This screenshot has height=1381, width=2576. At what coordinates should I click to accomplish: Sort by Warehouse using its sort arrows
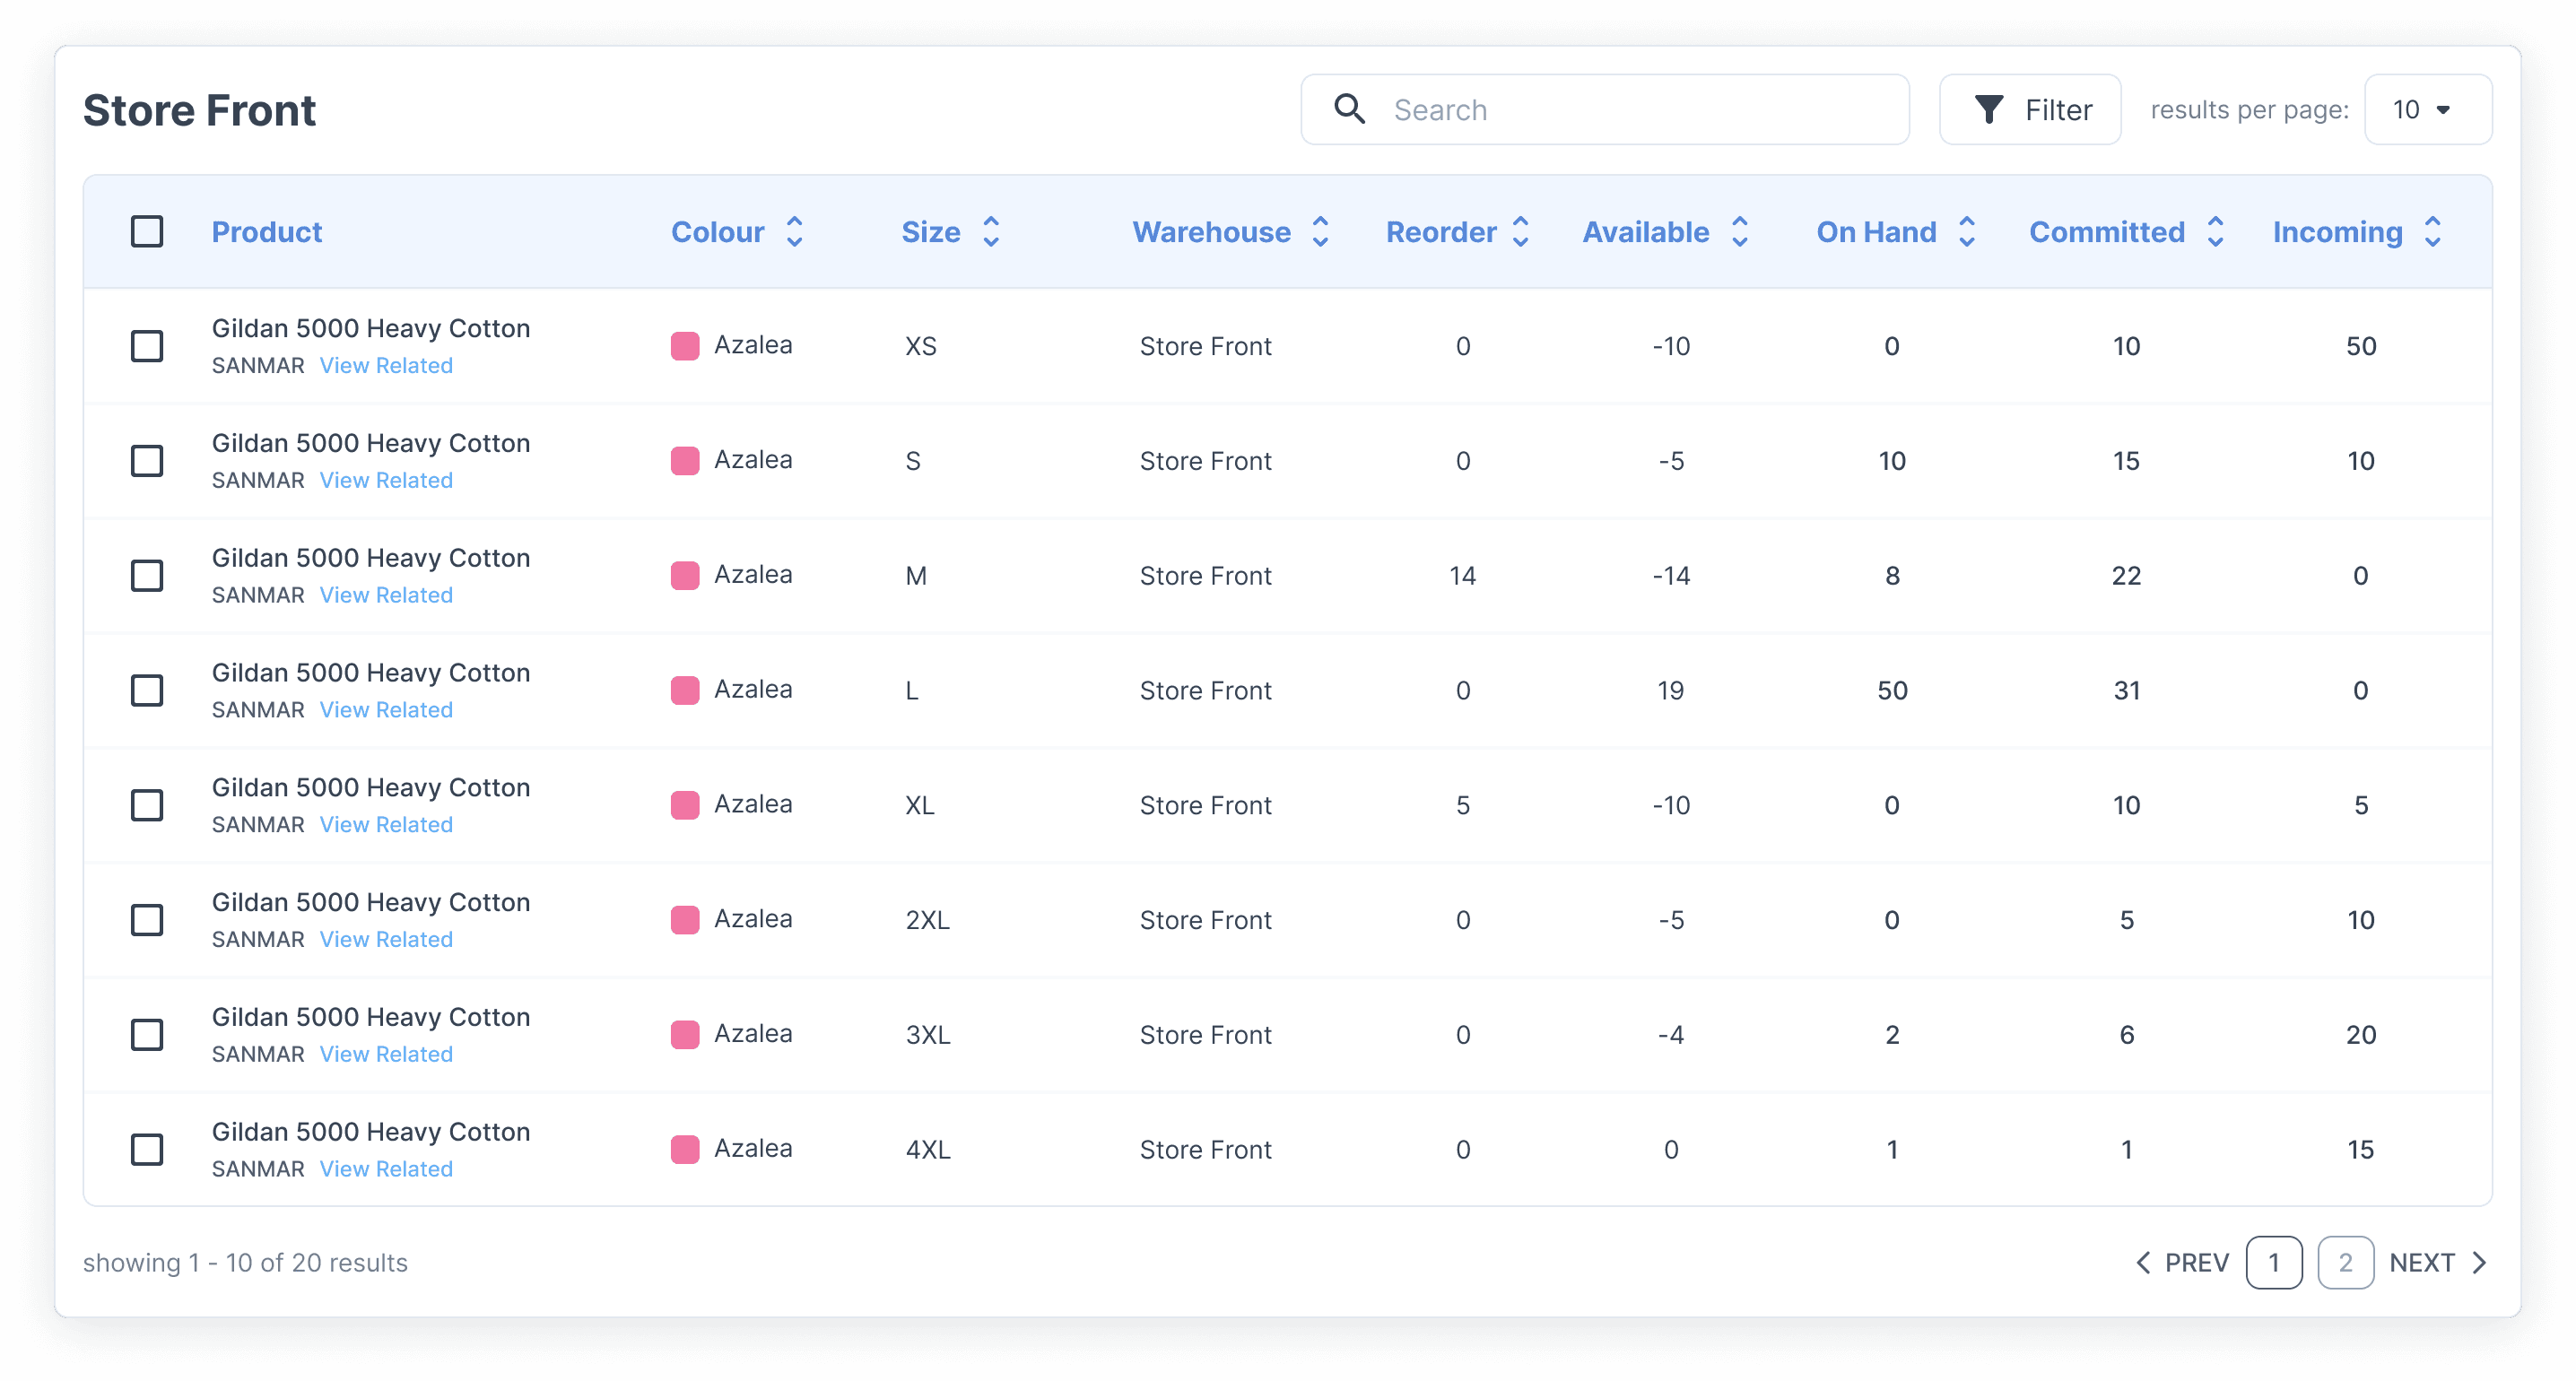click(1320, 232)
